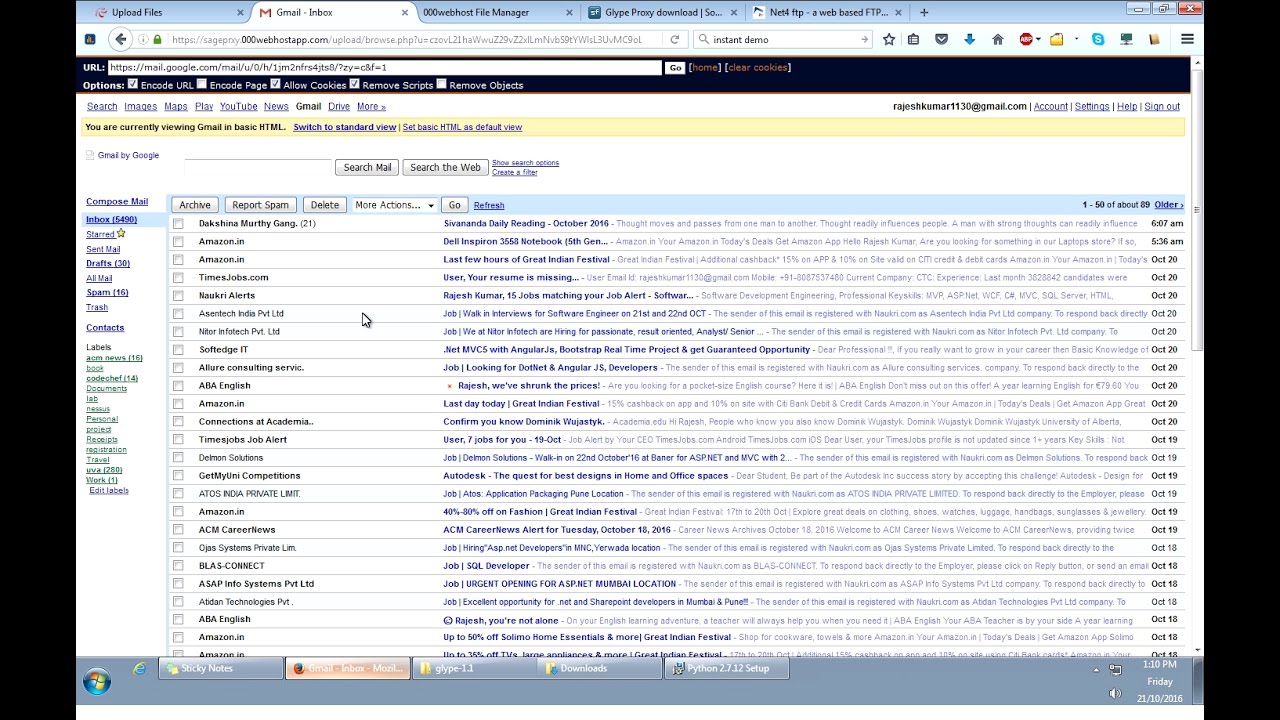Click the Adblock Plus ABP icon
The image size is (1280, 720).
[1025, 39]
